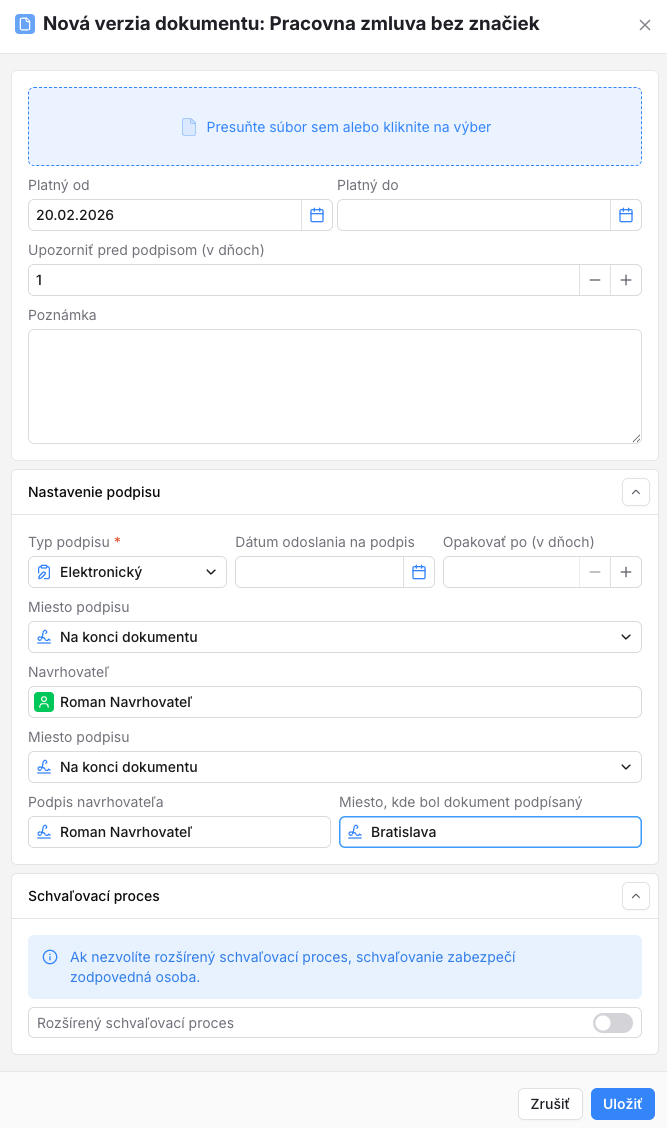Click the Uložiť button

pos(622,1104)
